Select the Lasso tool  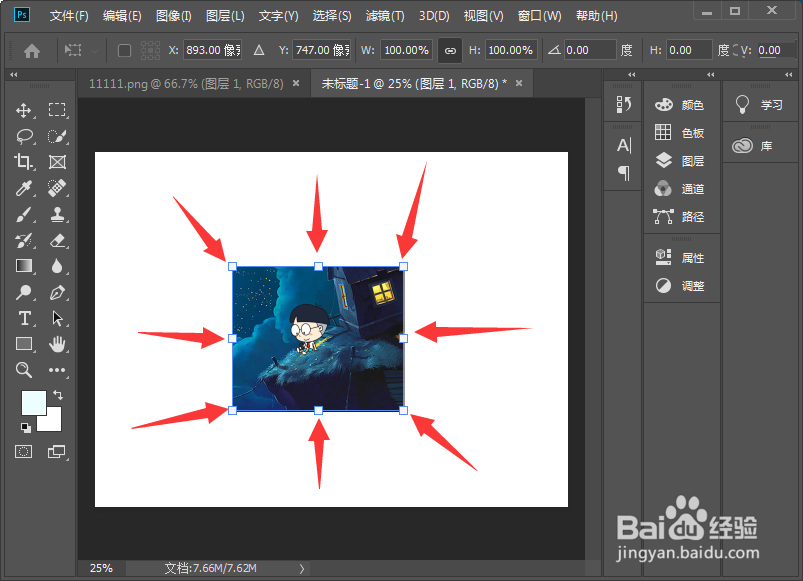24,136
